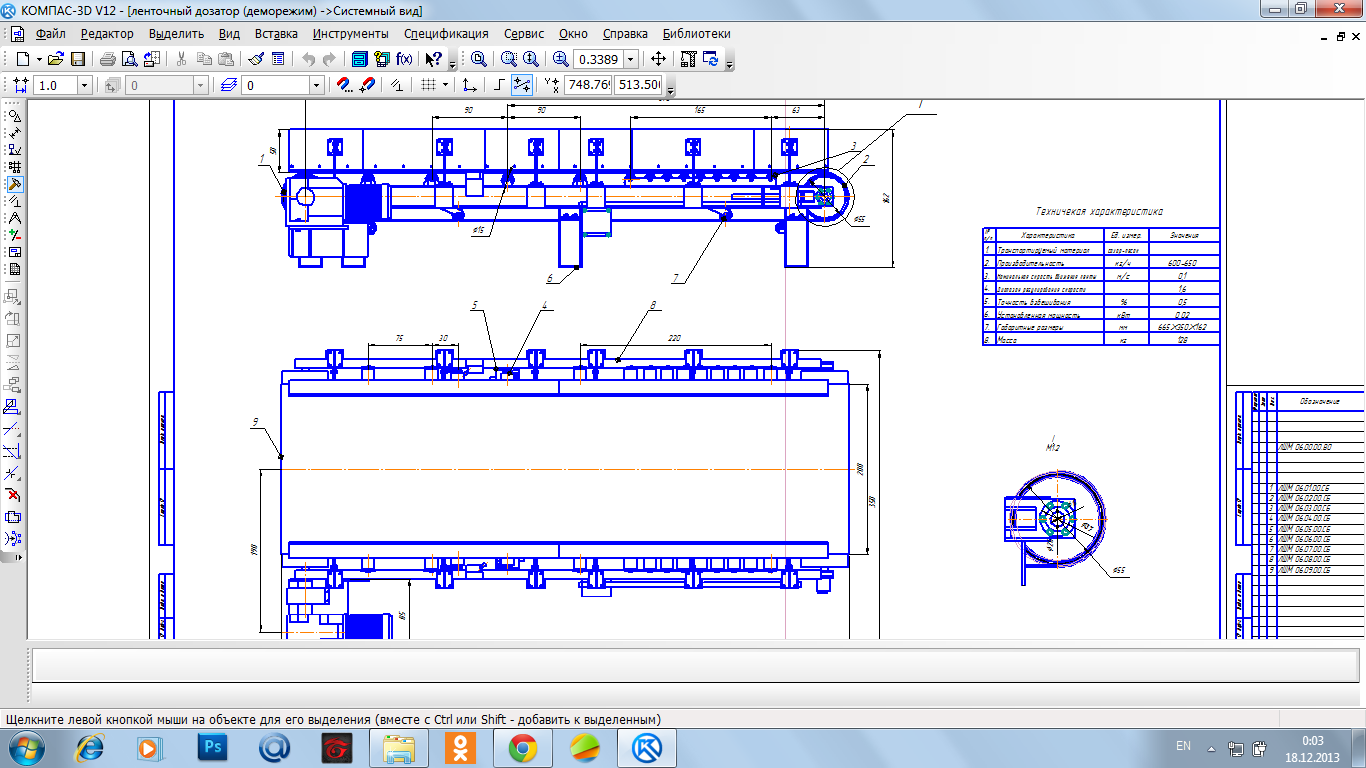
Task: Click the scale magnifier beside 0.3389 field
Action: point(560,59)
